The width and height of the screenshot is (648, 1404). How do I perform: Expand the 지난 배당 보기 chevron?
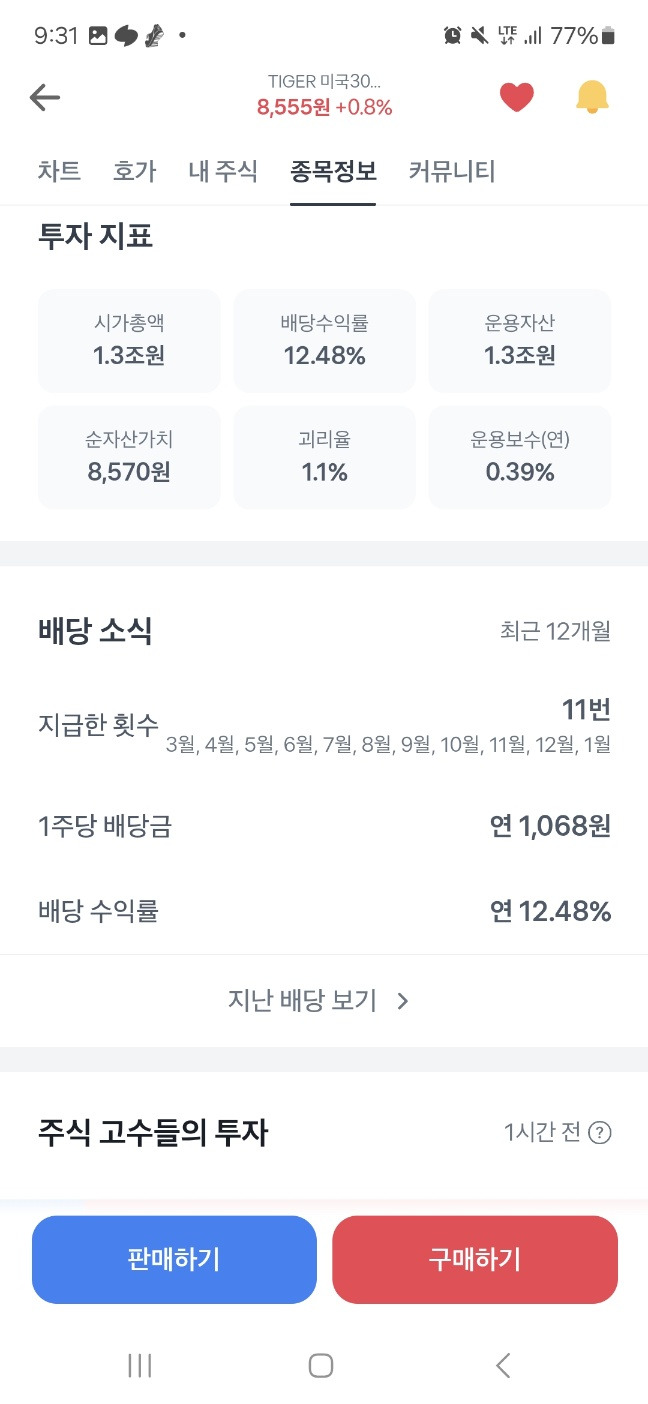[x=403, y=1001]
